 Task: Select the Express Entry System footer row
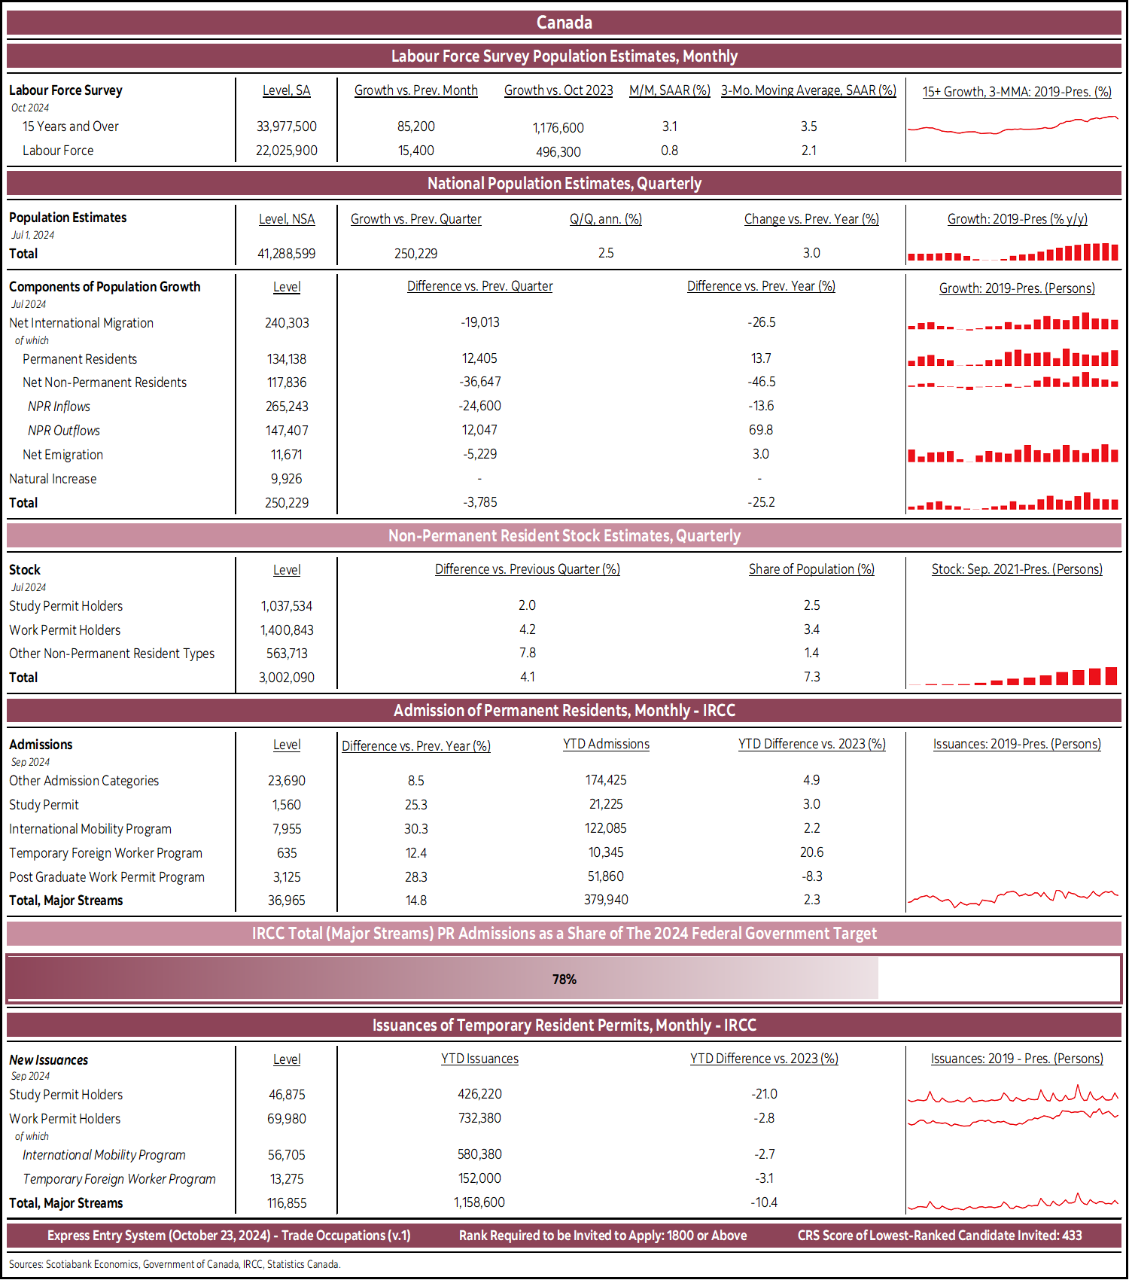(x=564, y=1235)
